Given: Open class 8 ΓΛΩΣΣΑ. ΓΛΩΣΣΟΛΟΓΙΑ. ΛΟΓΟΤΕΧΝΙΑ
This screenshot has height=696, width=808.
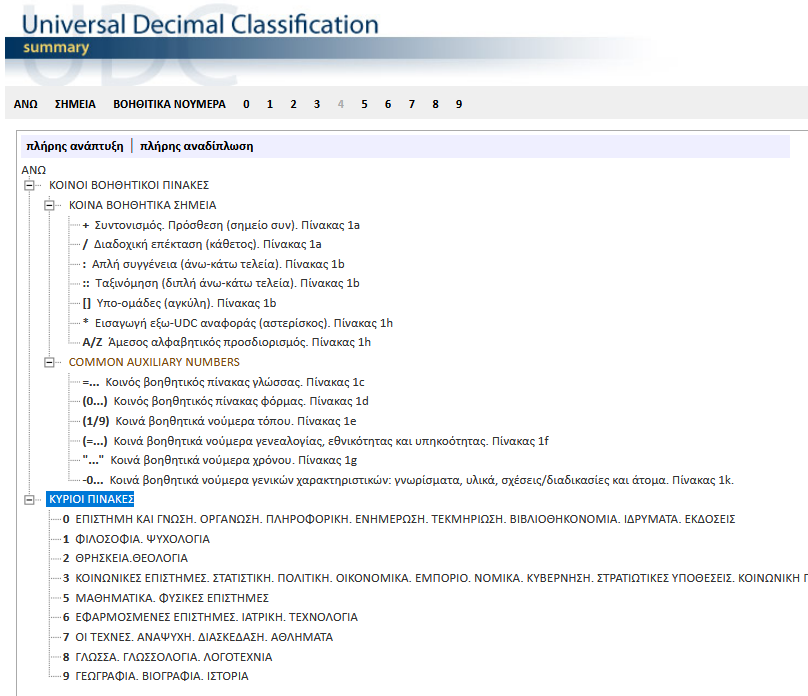Looking at the screenshot, I should click(x=167, y=657).
